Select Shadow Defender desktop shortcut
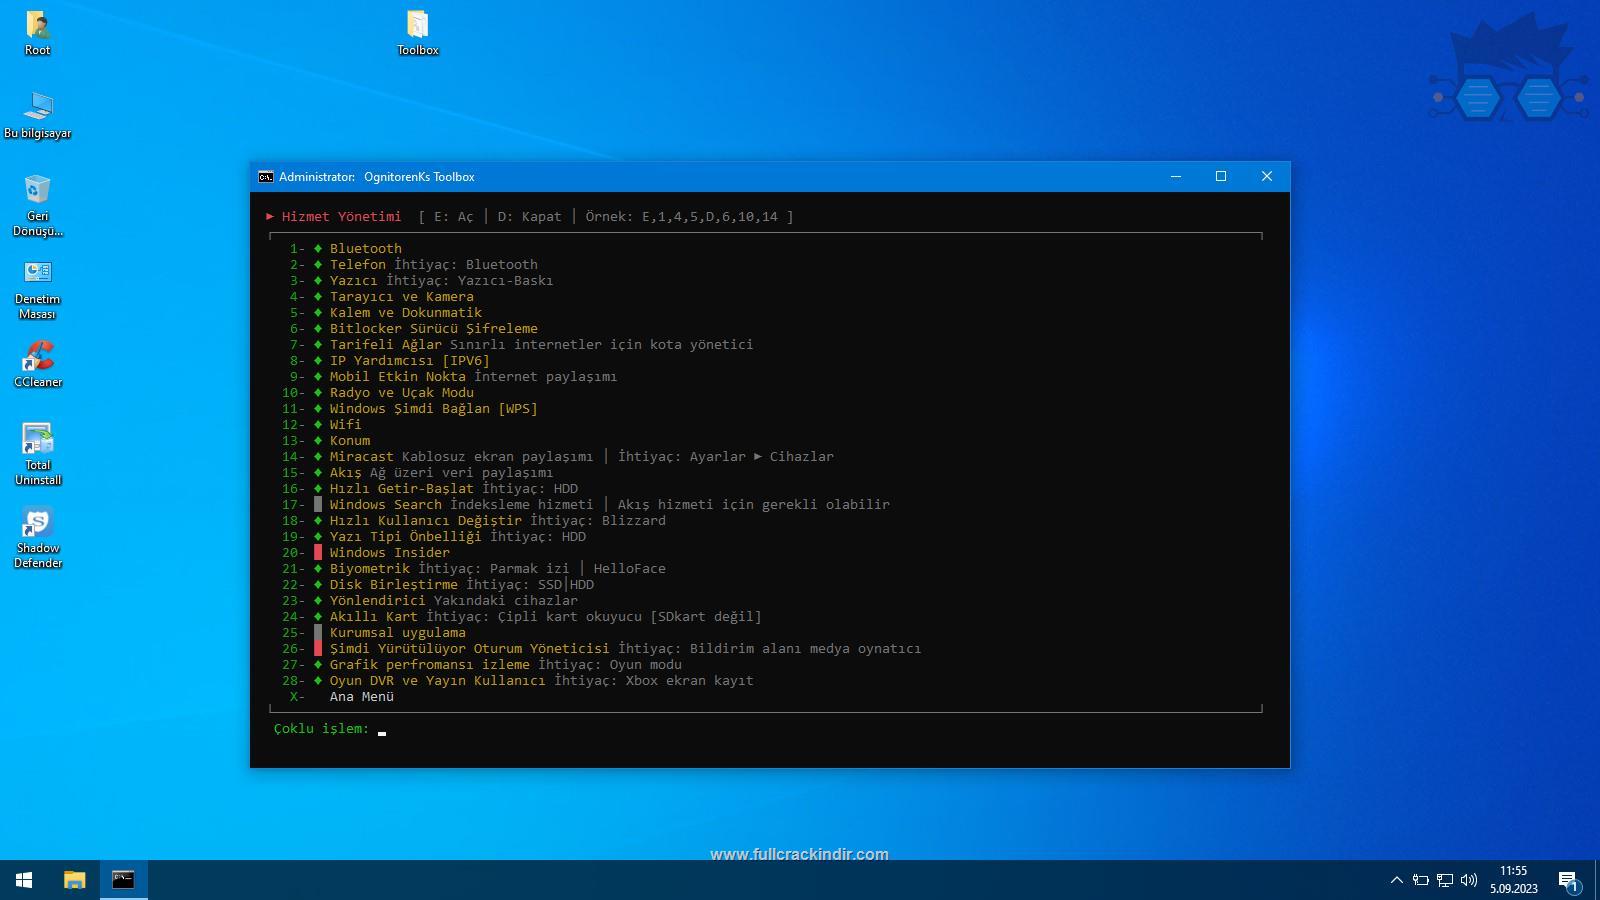The image size is (1600, 900). pos(37,537)
